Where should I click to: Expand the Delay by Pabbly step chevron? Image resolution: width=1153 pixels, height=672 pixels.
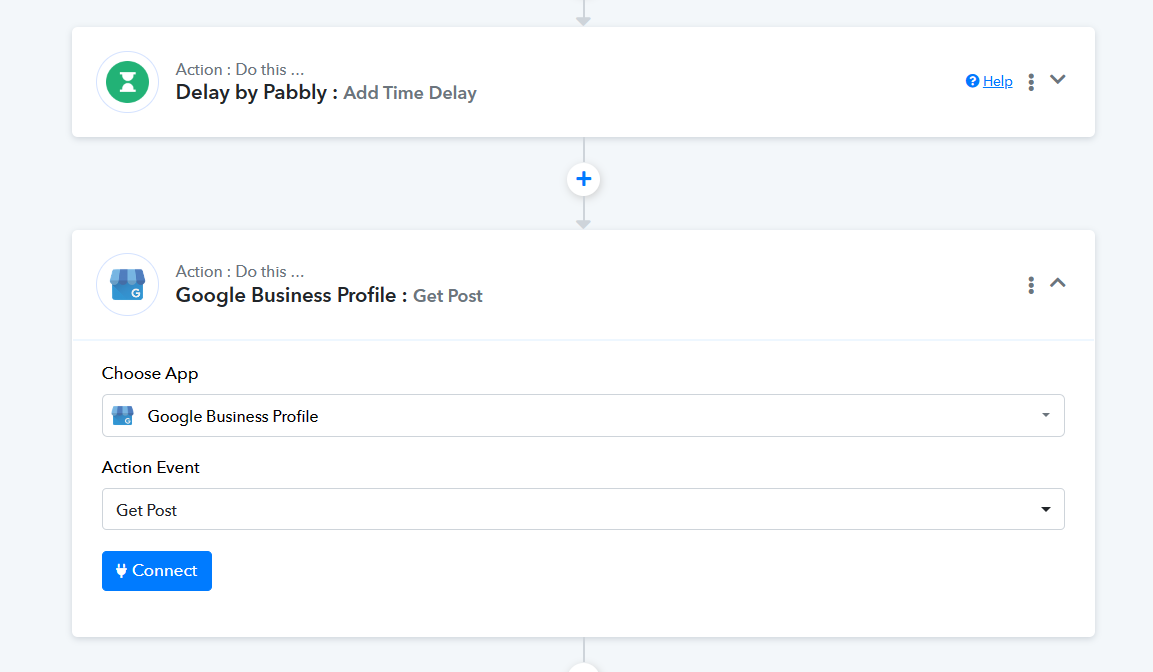pyautogui.click(x=1057, y=79)
